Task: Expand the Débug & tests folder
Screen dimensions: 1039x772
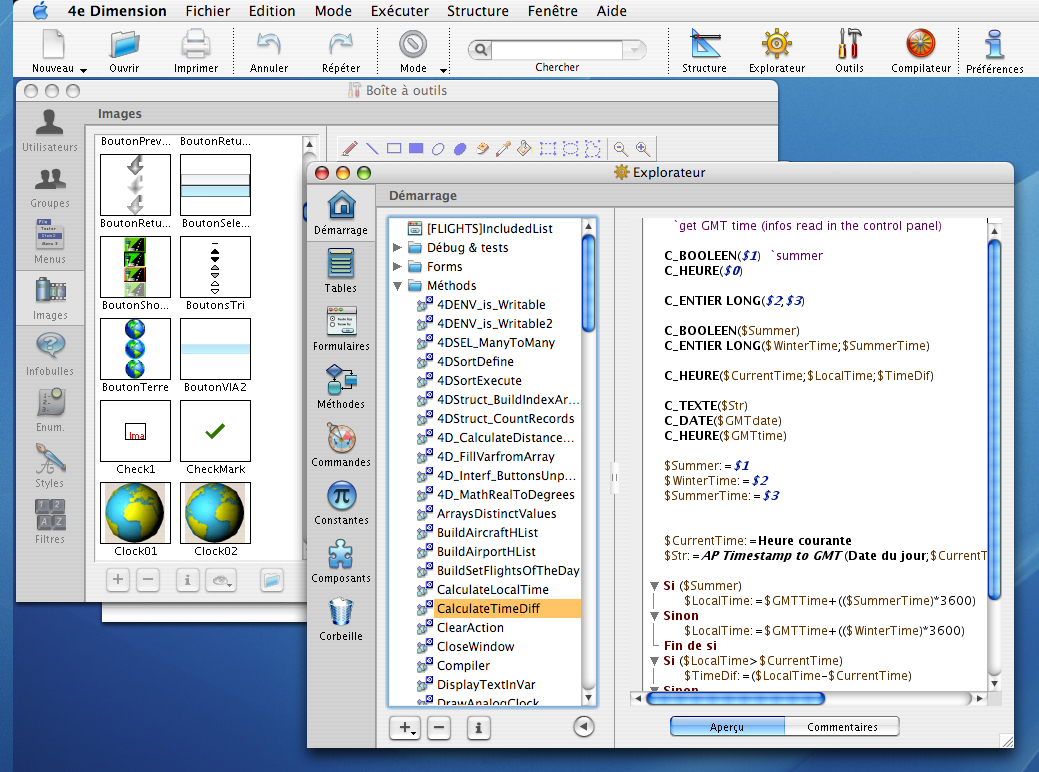Action: [x=397, y=247]
